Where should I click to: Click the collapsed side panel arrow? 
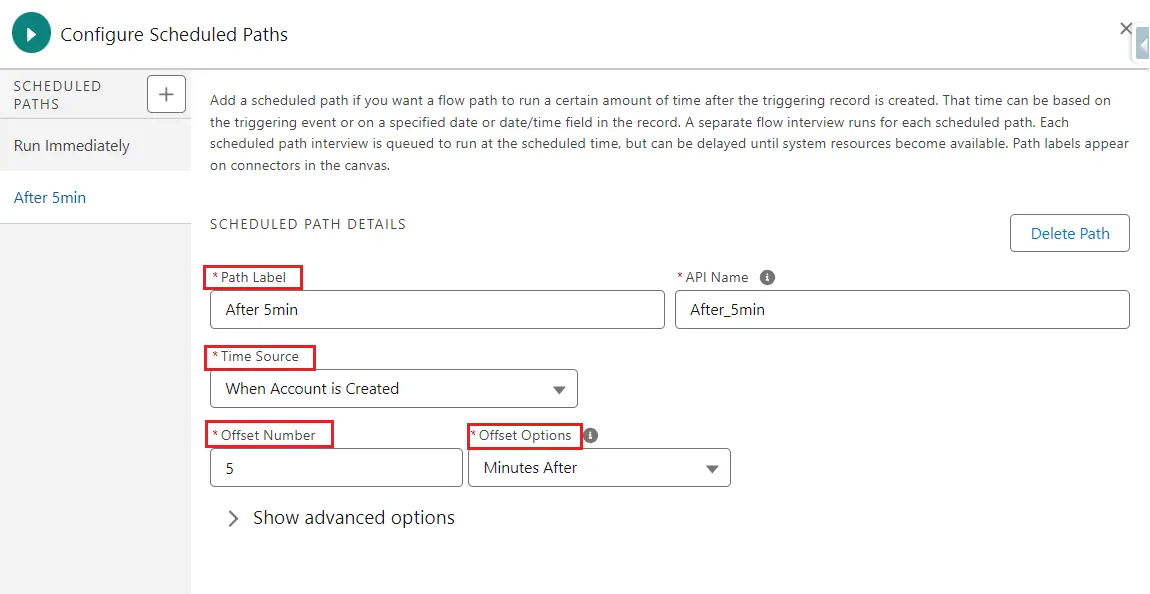(1143, 44)
